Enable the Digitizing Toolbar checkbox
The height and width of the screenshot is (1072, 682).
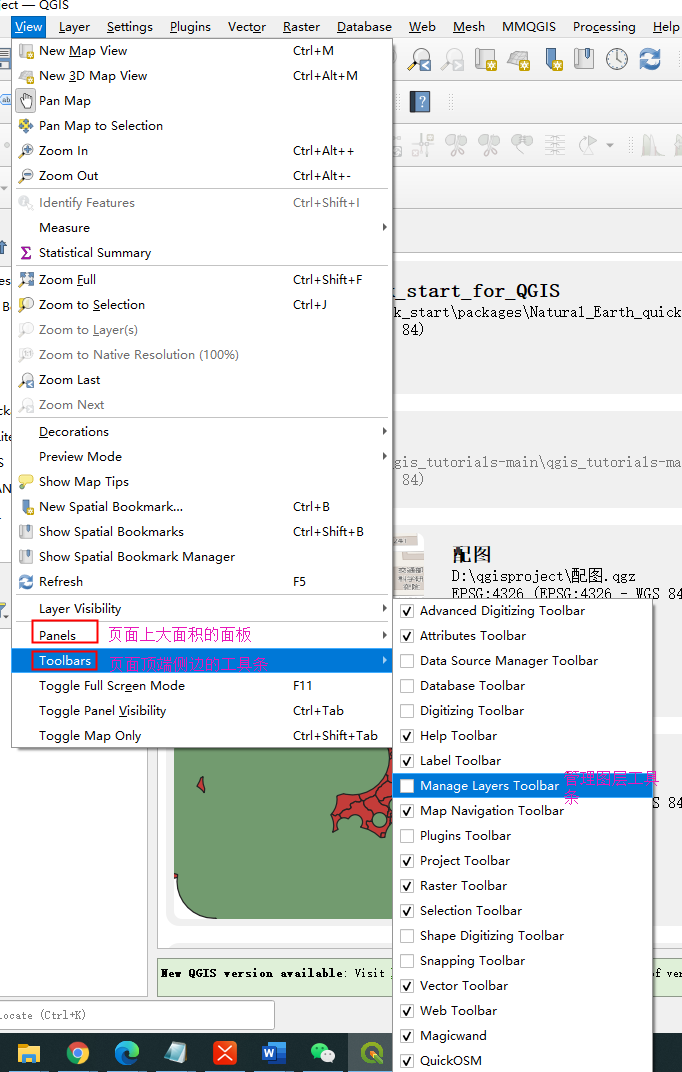point(407,711)
